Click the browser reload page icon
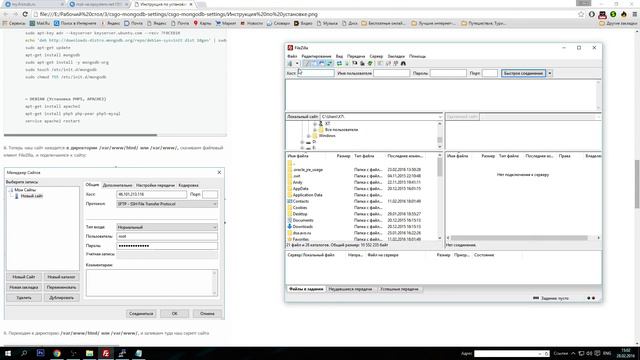Image resolution: width=640 pixels, height=360 pixels. (25, 14)
